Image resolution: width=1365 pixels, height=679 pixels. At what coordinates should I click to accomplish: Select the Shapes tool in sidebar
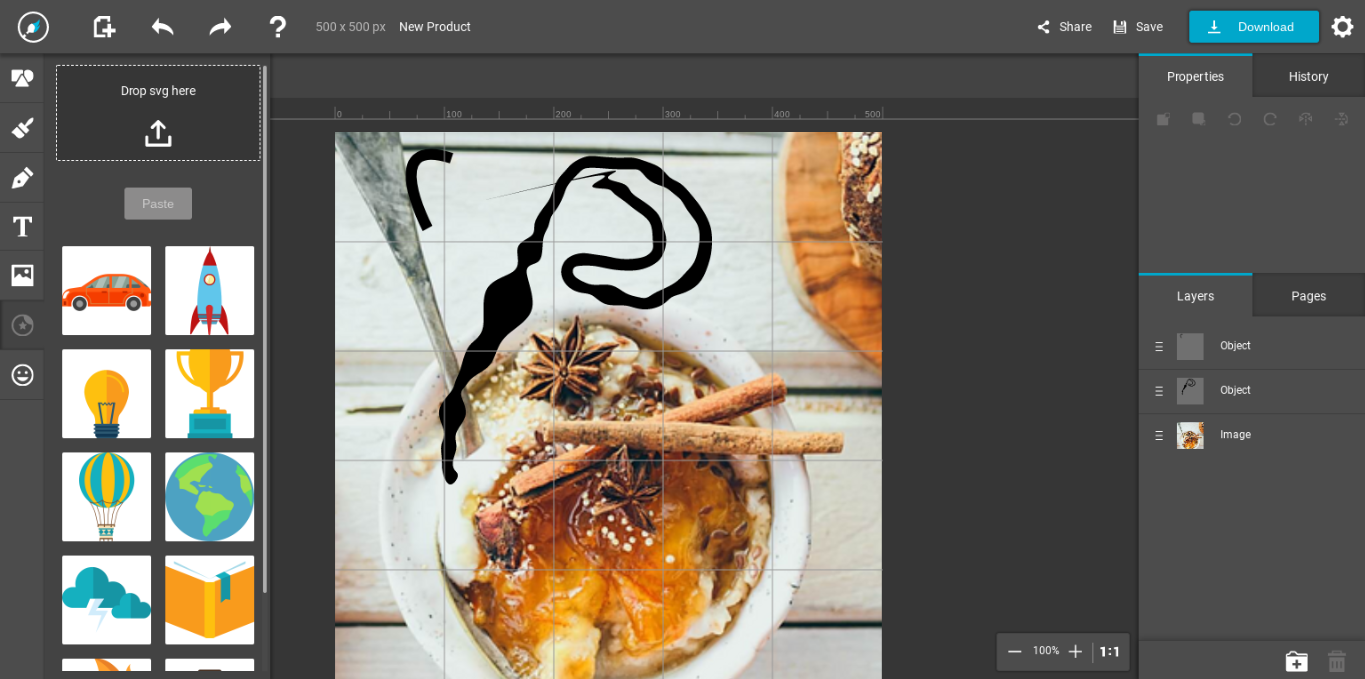click(x=22, y=78)
